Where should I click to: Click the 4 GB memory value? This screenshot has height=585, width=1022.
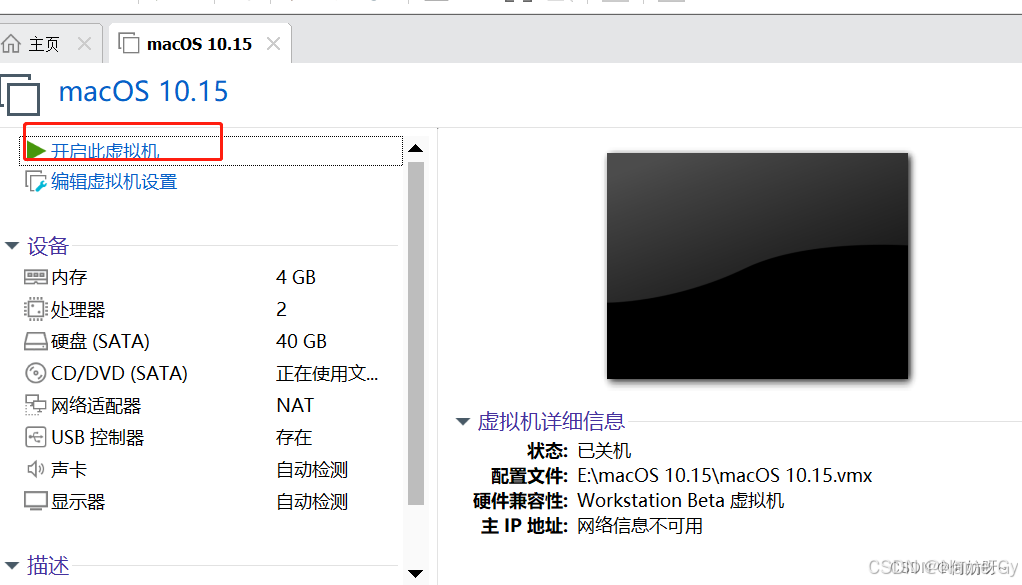(x=296, y=277)
